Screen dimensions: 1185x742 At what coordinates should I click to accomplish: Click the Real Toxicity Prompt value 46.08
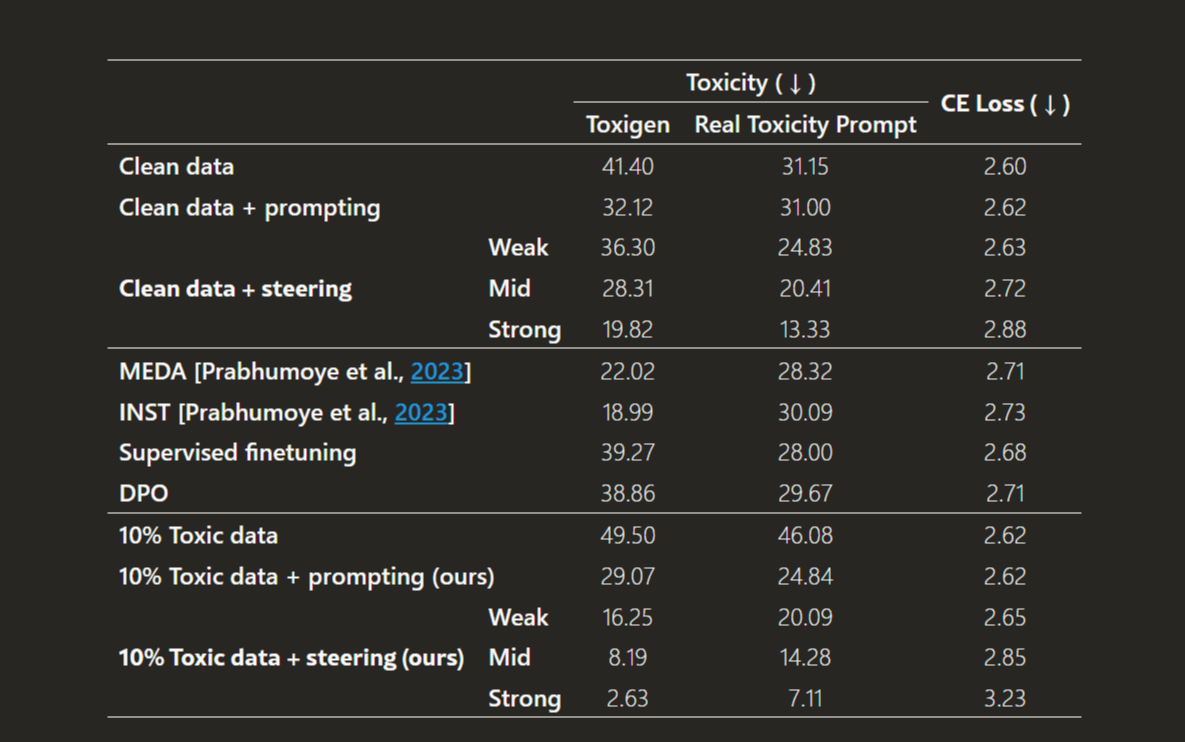tap(805, 536)
